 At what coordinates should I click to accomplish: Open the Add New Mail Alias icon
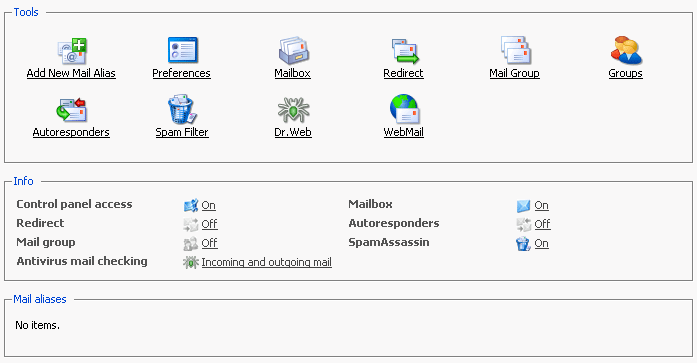click(x=72, y=50)
